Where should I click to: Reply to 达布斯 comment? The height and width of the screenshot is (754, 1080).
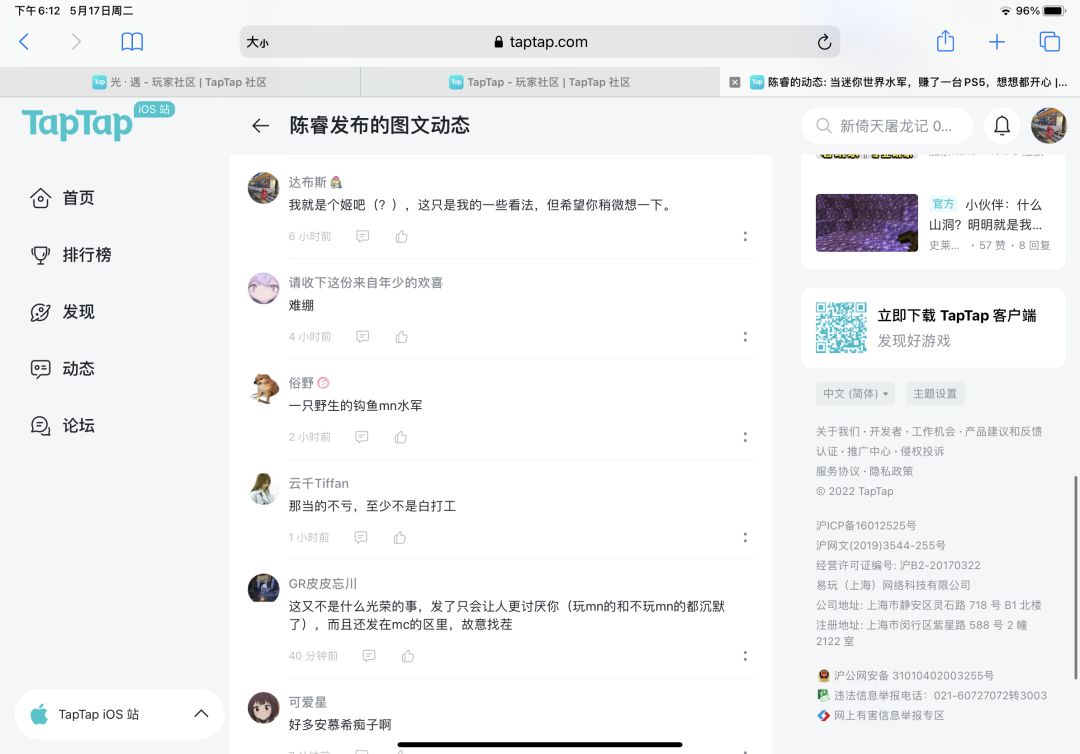click(362, 236)
